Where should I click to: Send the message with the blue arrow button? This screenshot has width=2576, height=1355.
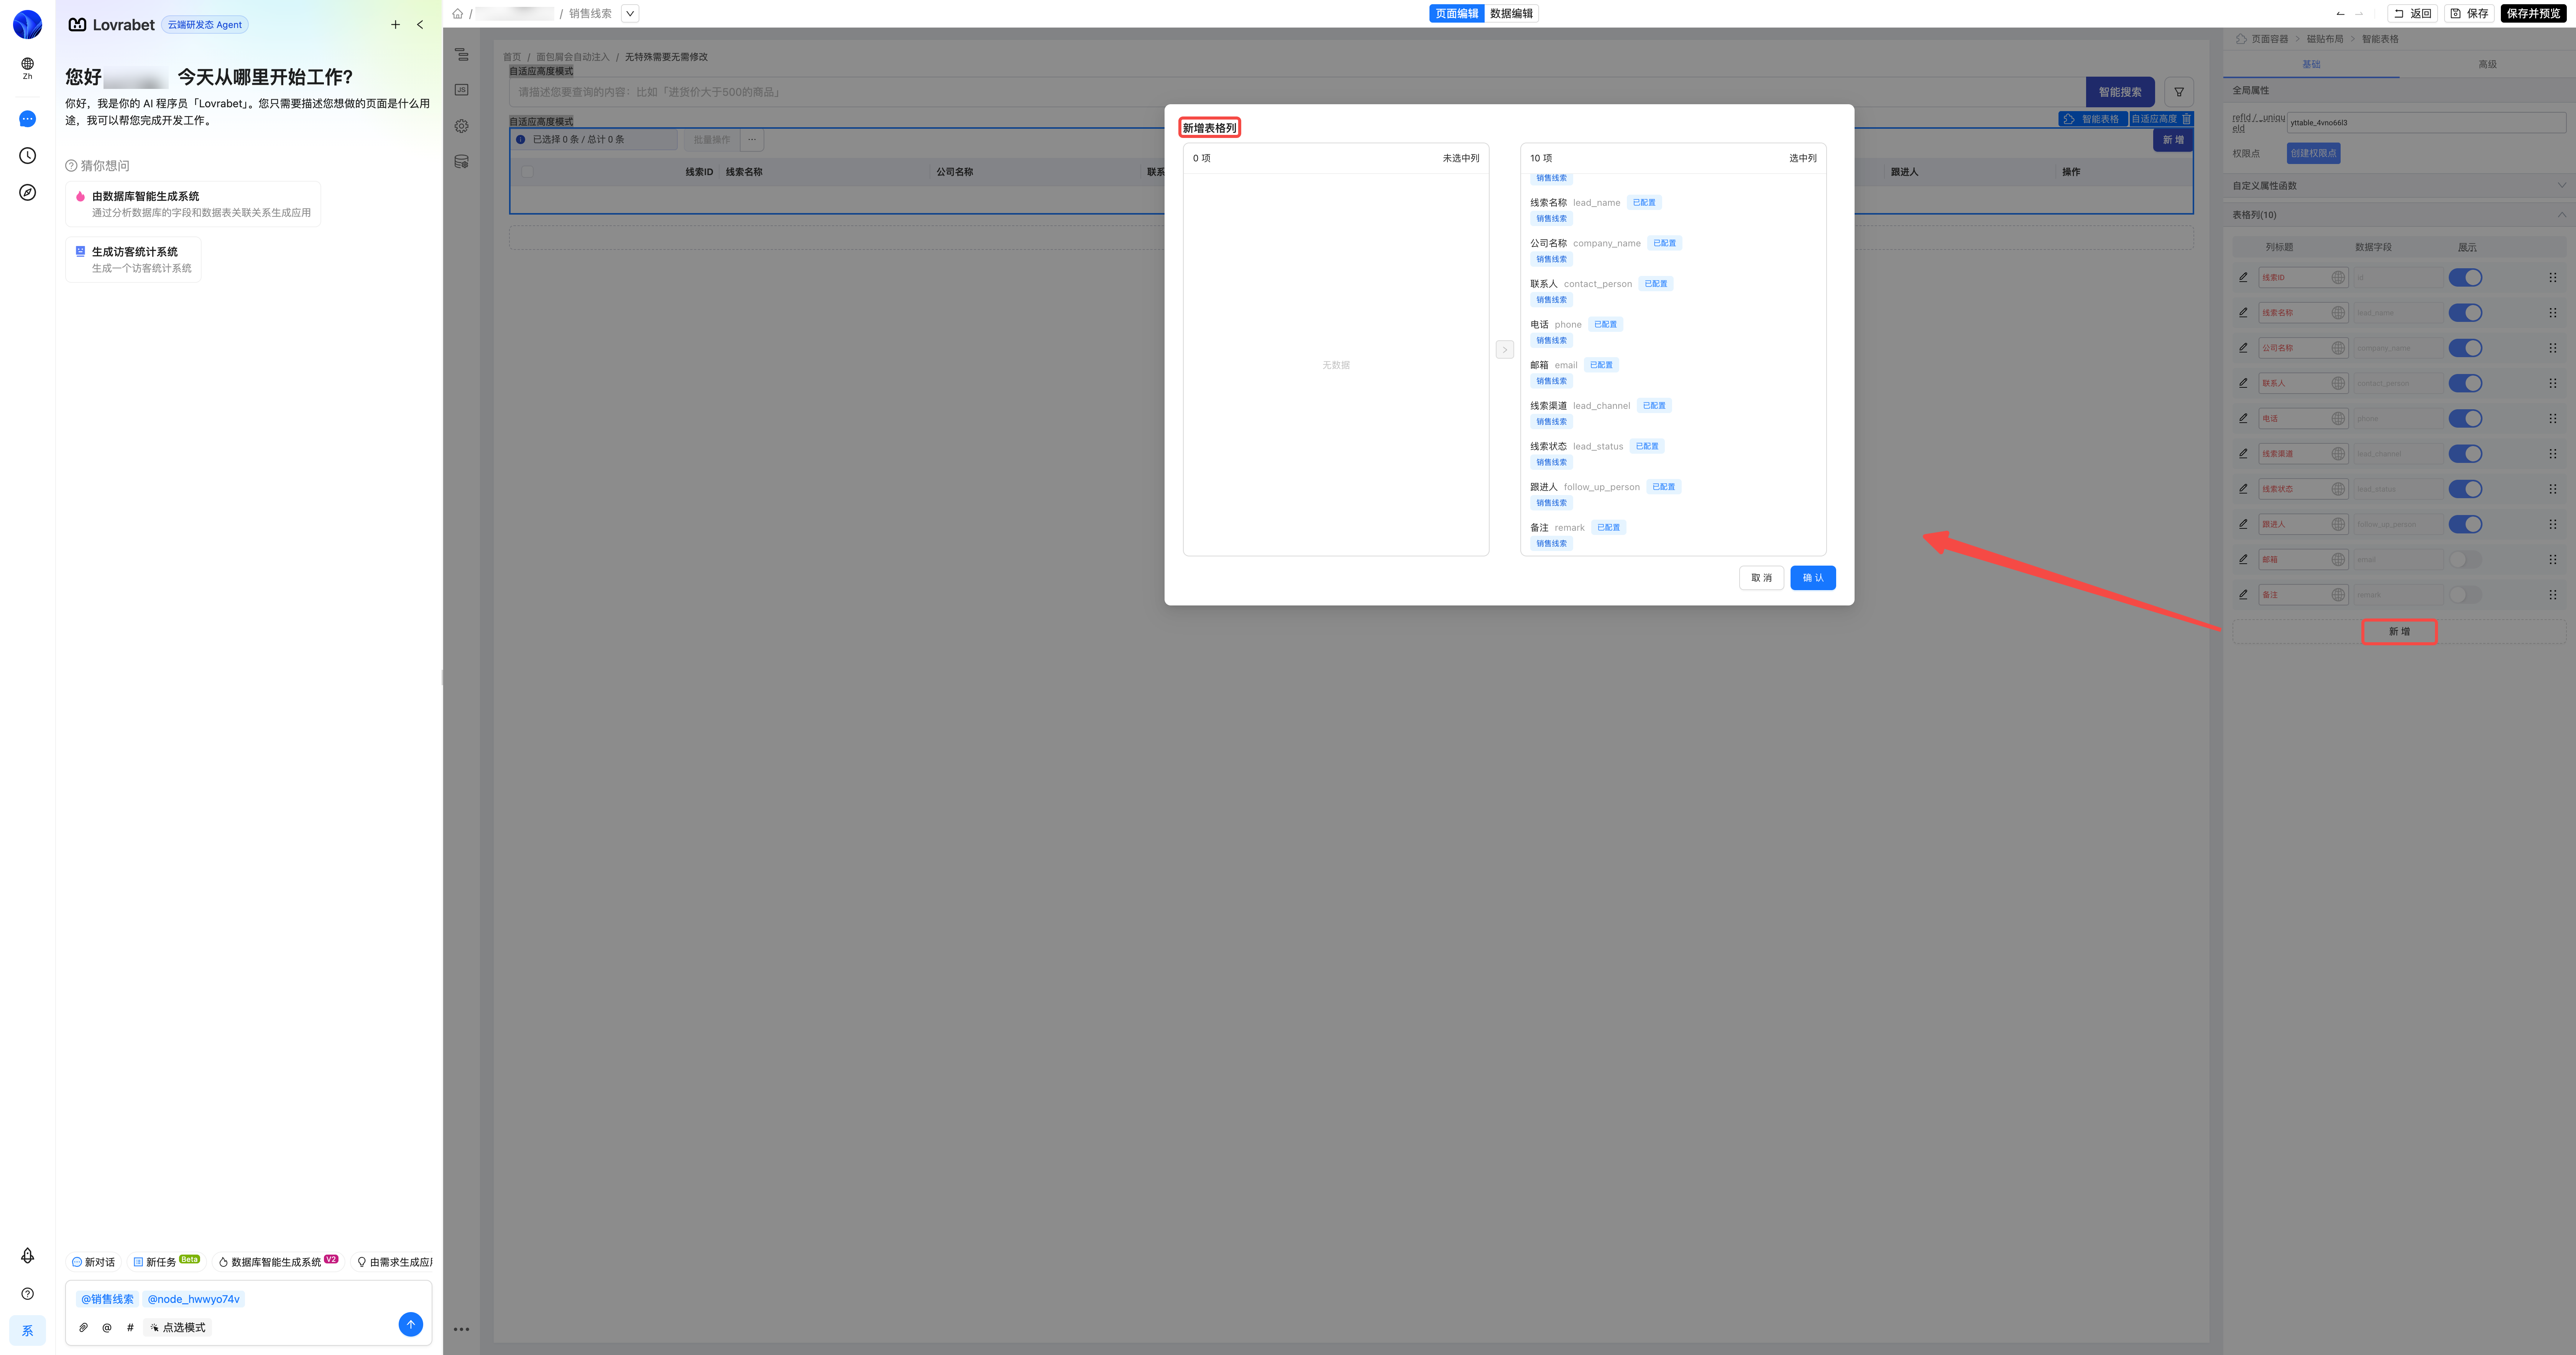click(x=410, y=1324)
